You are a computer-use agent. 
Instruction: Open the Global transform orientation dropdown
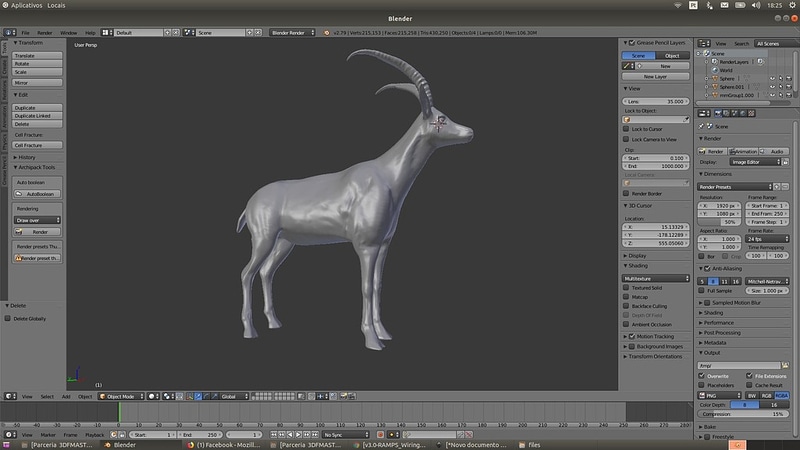pos(234,396)
